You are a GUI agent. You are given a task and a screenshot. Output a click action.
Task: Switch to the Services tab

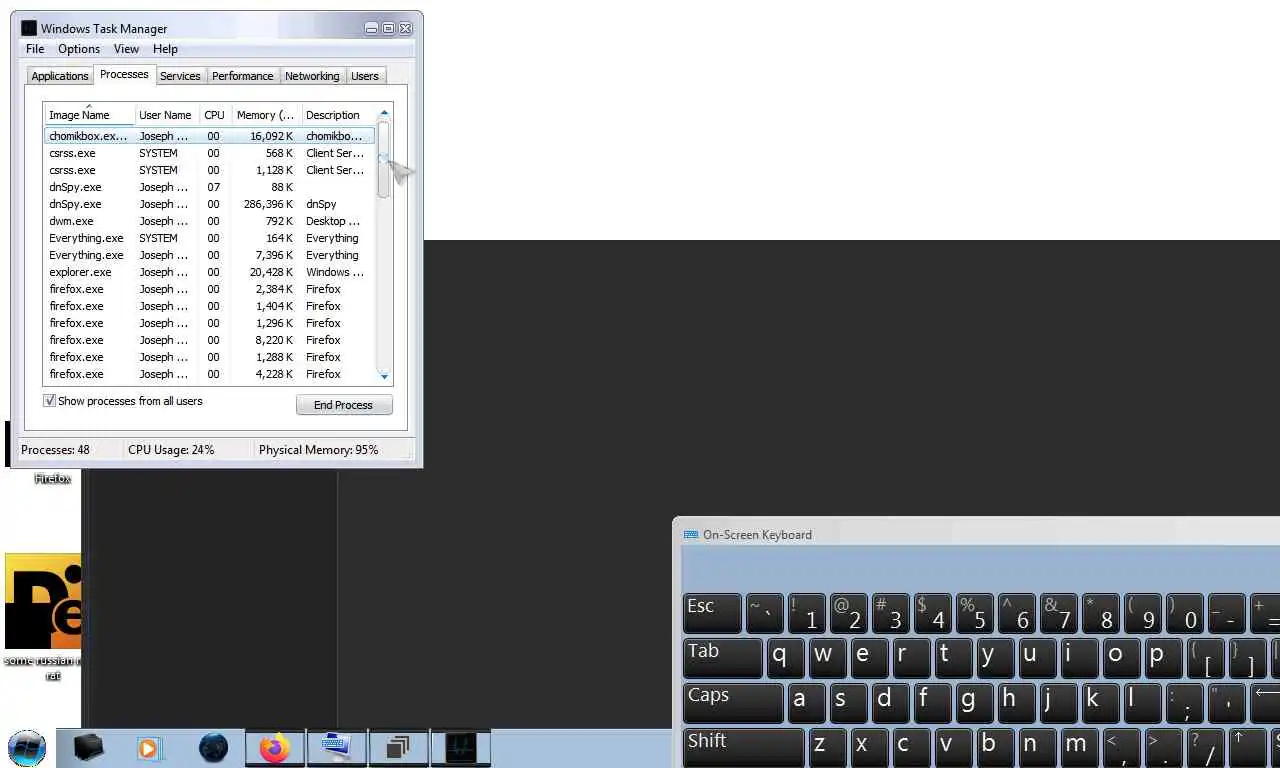[x=180, y=76]
